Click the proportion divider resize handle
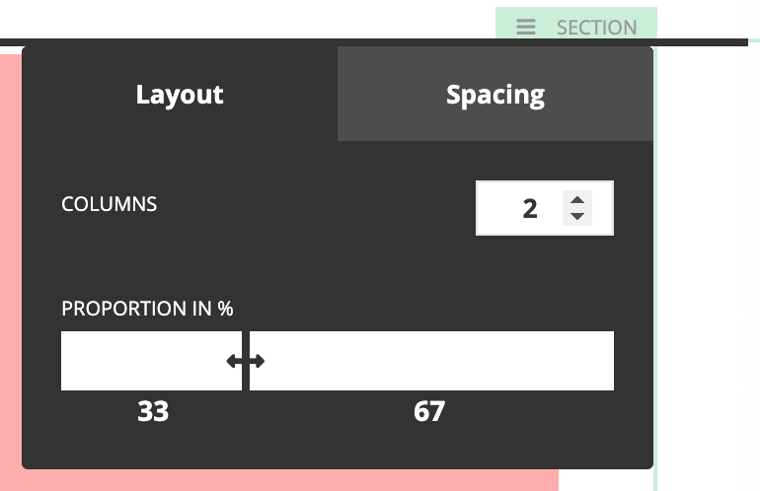The height and width of the screenshot is (491, 760). pos(245,361)
